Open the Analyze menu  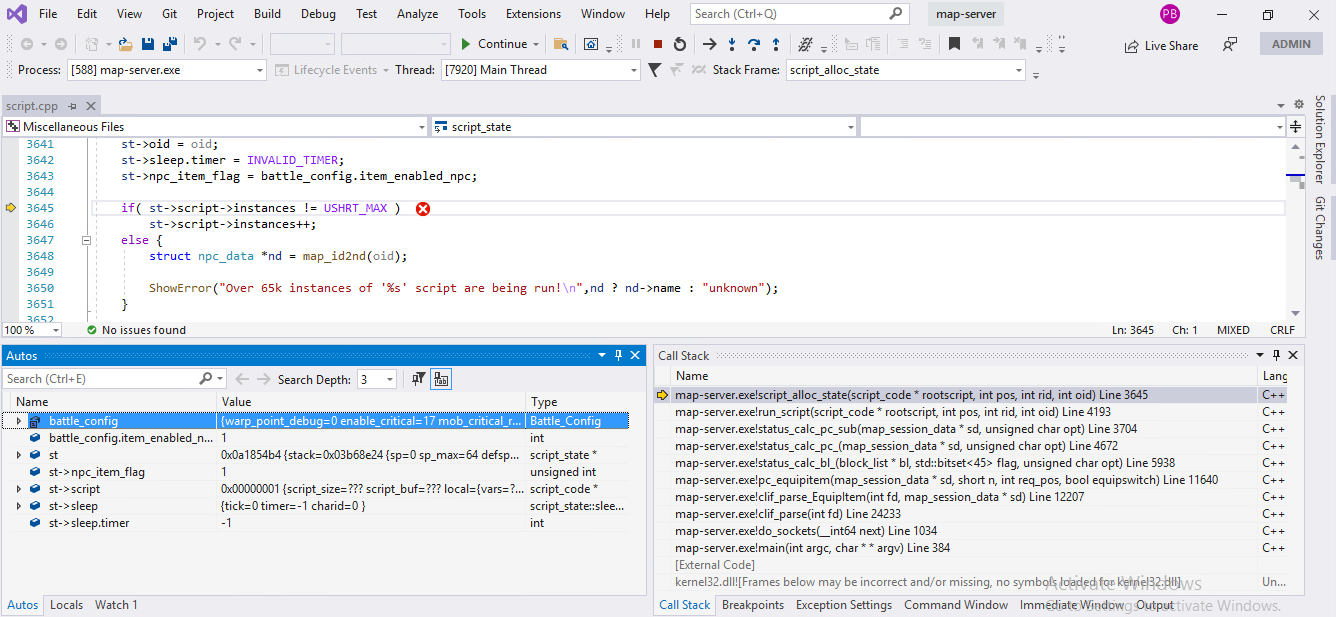[417, 14]
